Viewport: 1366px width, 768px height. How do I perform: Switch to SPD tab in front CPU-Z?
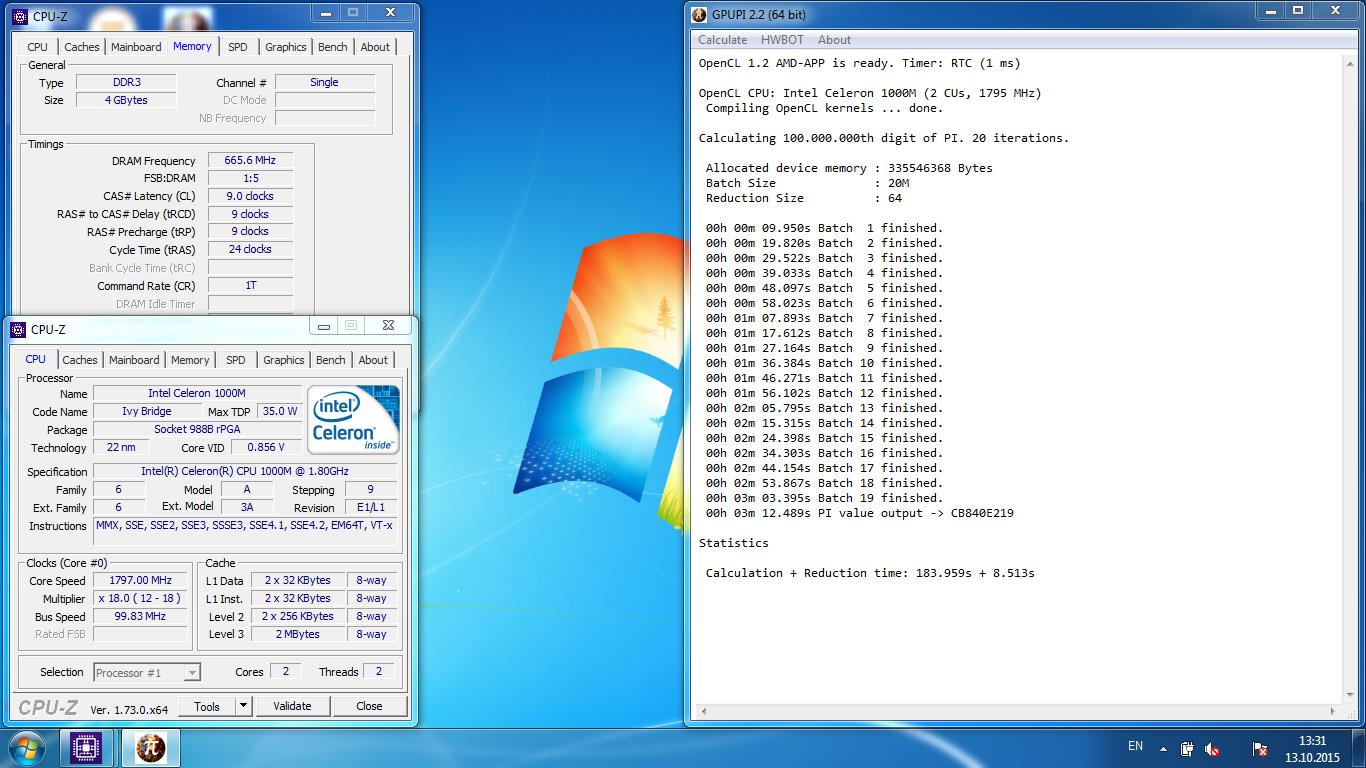coord(236,360)
